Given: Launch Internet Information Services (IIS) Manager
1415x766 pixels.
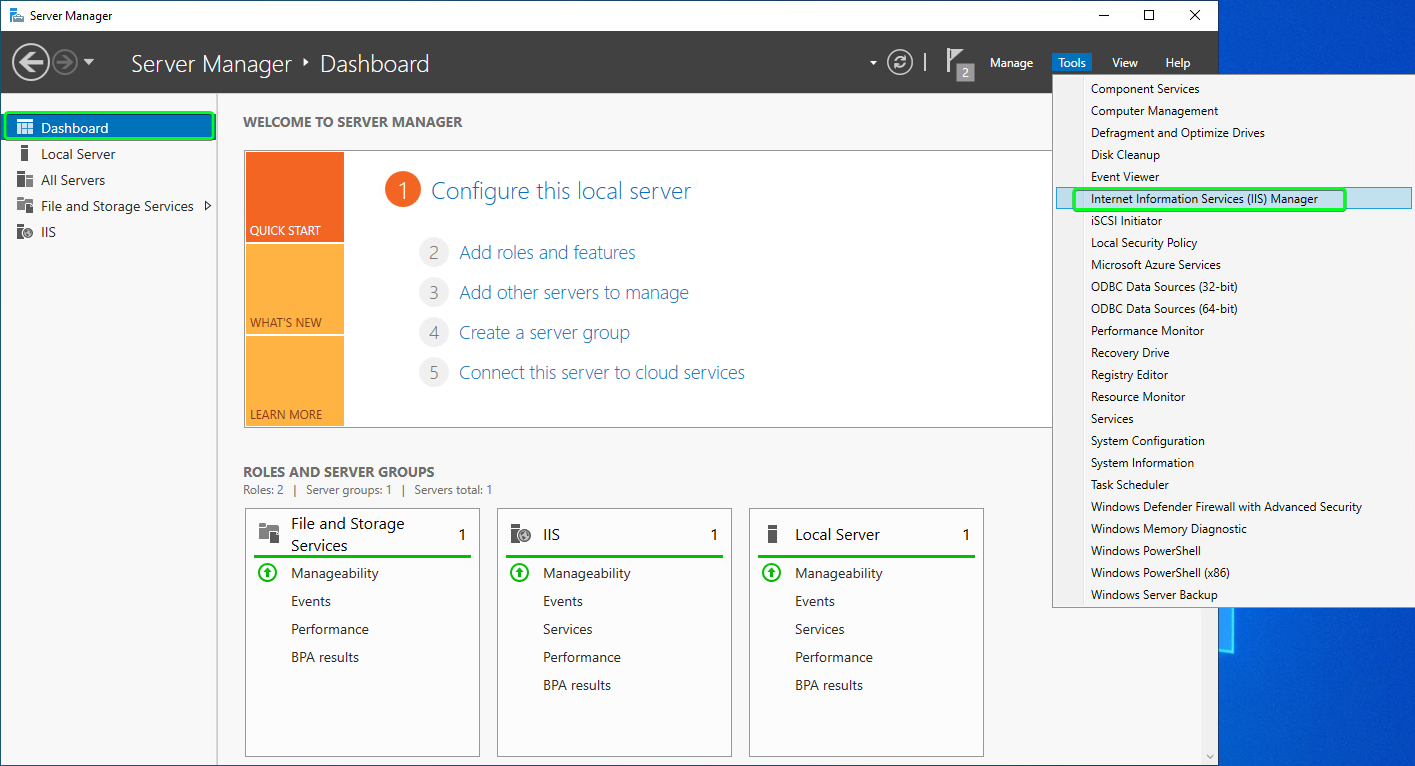Looking at the screenshot, I should point(1234,199).
